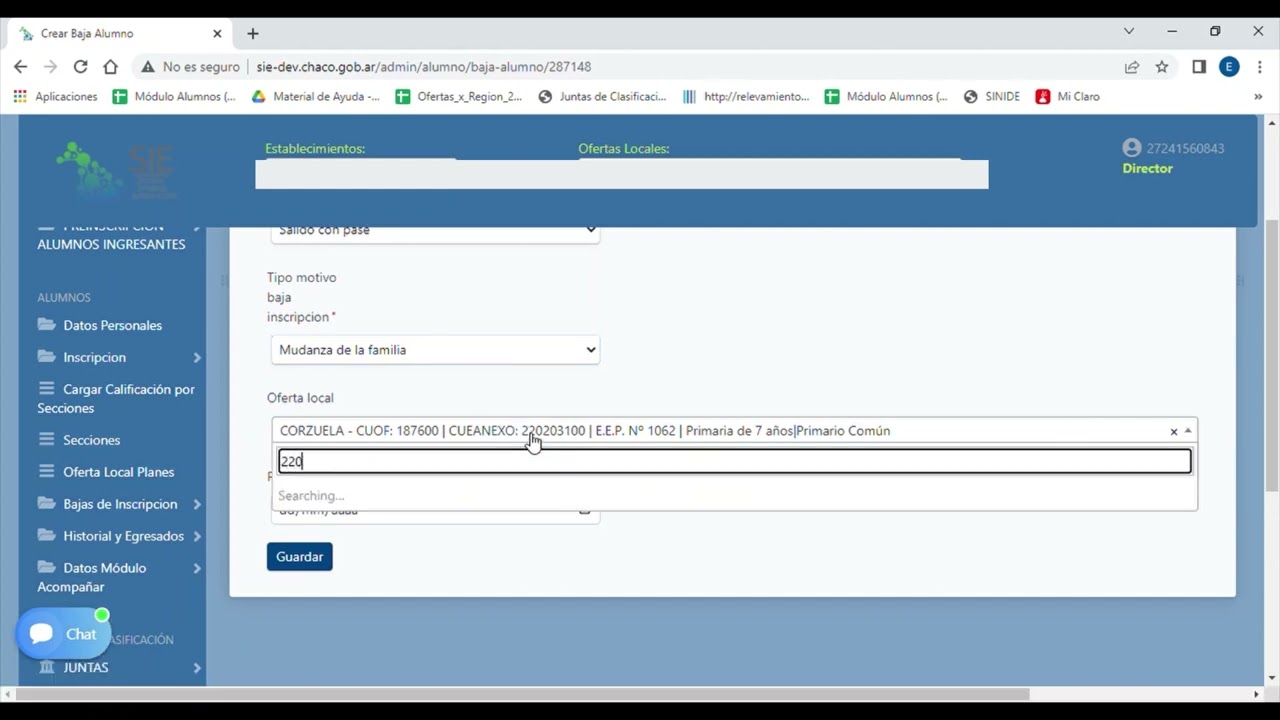The width and height of the screenshot is (1280, 720).
Task: Open the Chrome side panel icon
Action: coord(1198,67)
